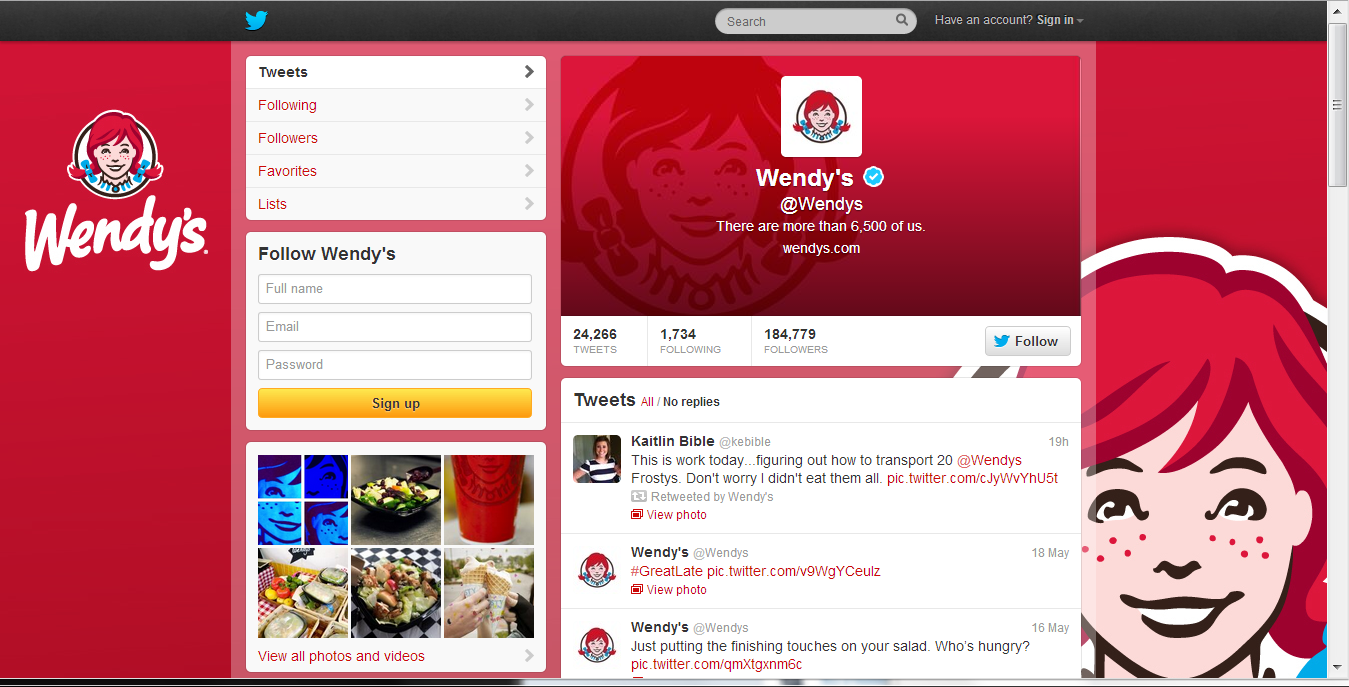Click the vertical scrollbar thumb

(x=1337, y=104)
